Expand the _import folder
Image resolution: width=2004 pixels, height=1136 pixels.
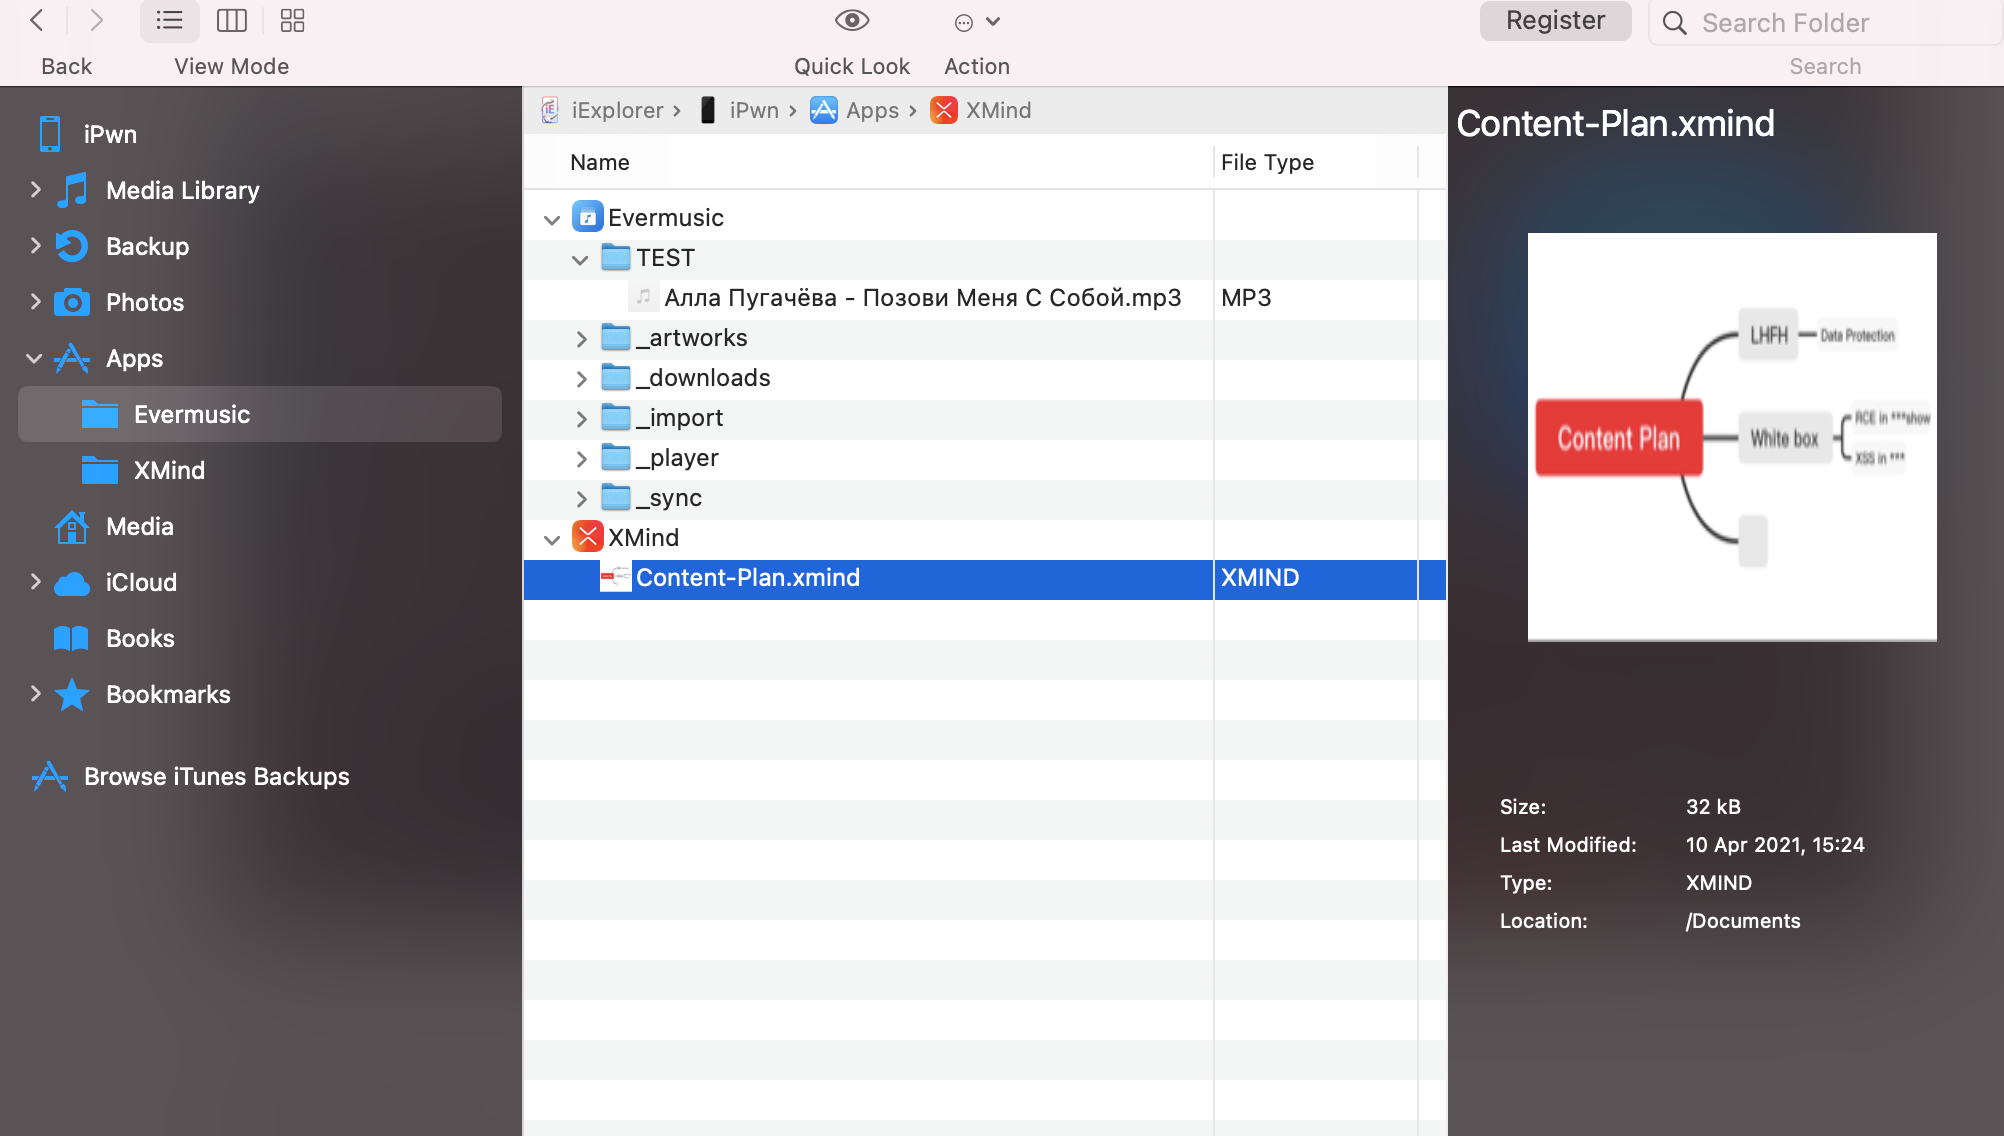[x=581, y=419]
